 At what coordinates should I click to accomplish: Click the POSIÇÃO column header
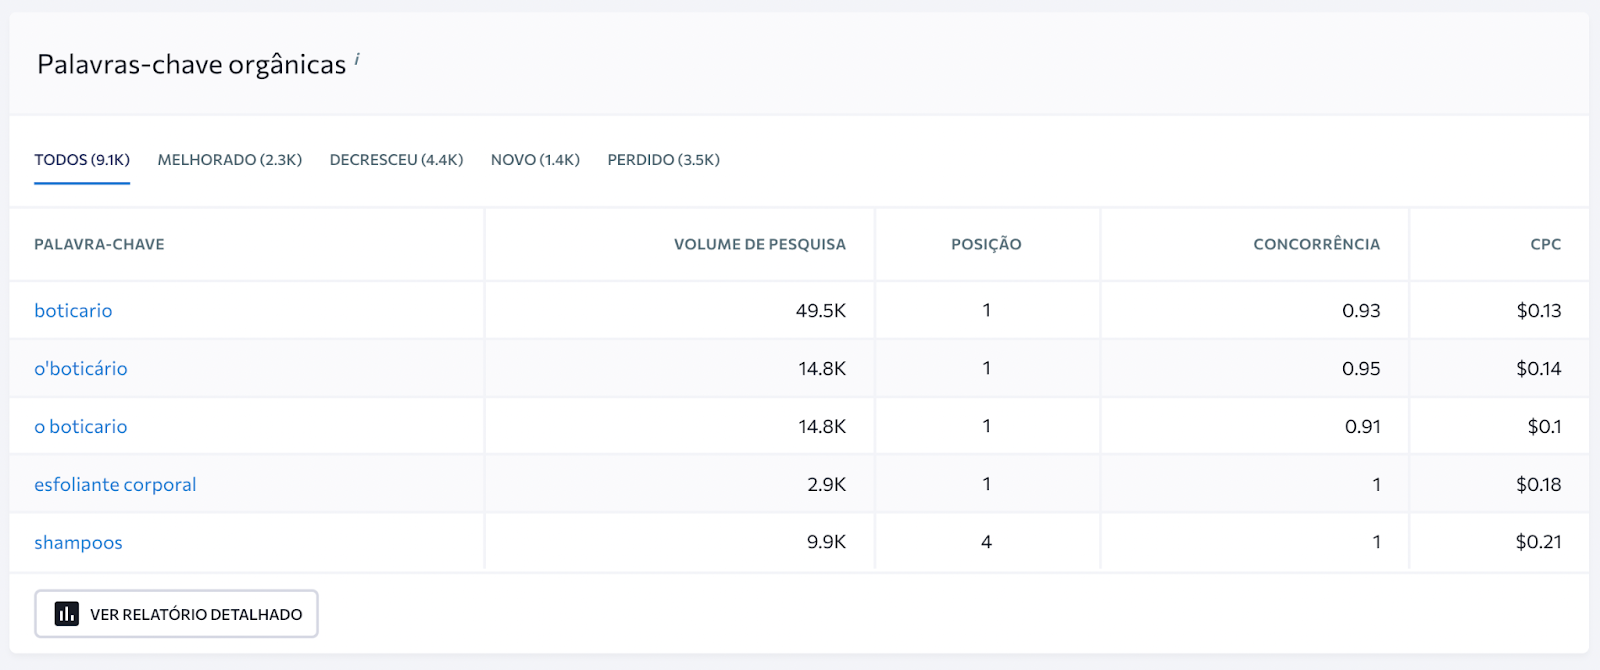986,244
